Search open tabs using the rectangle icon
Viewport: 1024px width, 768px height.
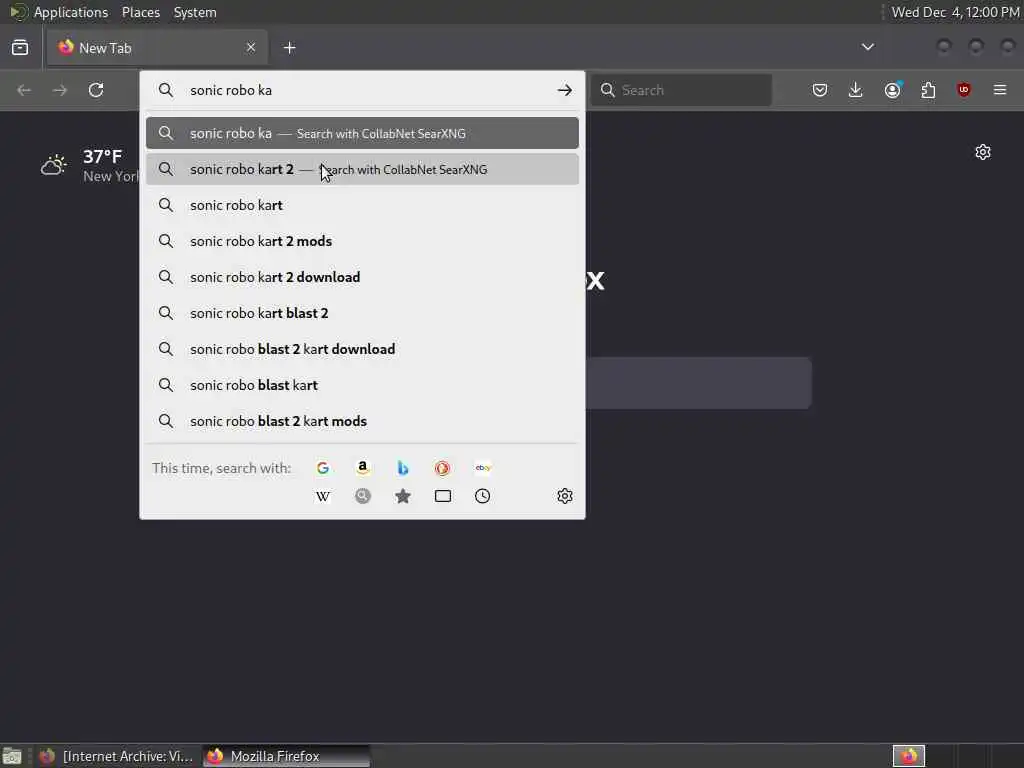(x=443, y=496)
